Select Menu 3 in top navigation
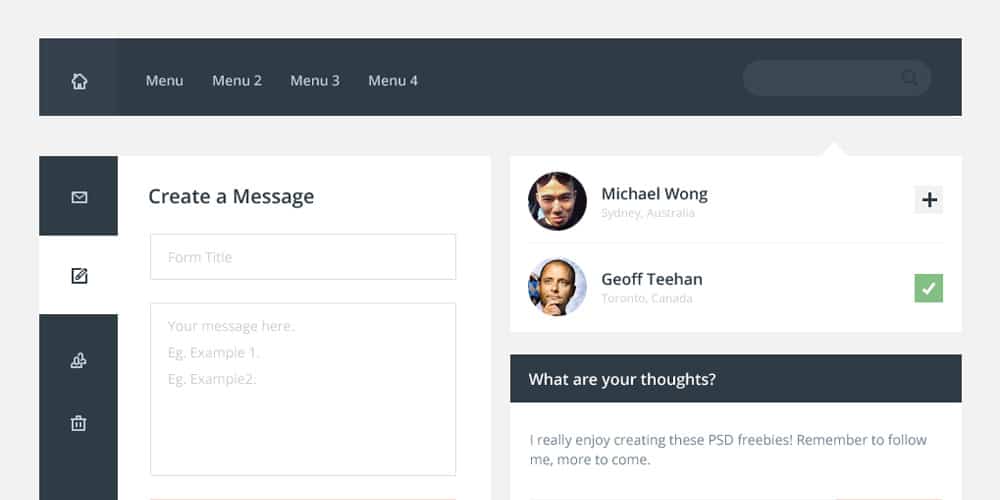The height and width of the screenshot is (500, 1000). coord(315,81)
